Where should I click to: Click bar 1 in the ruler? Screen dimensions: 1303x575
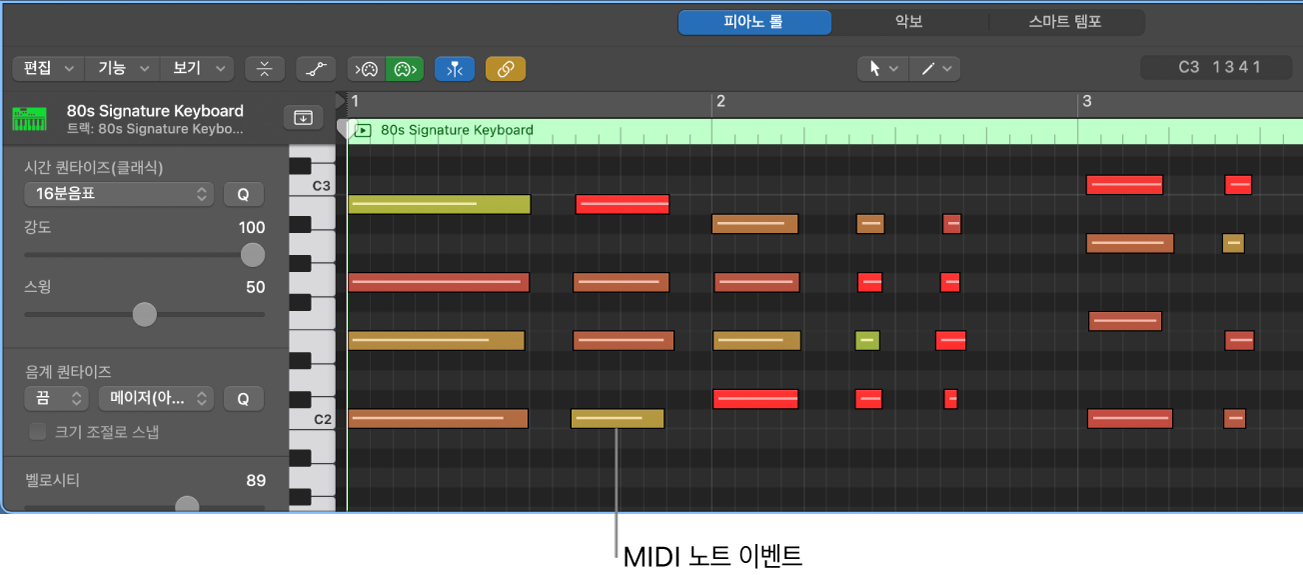pyautogui.click(x=355, y=102)
